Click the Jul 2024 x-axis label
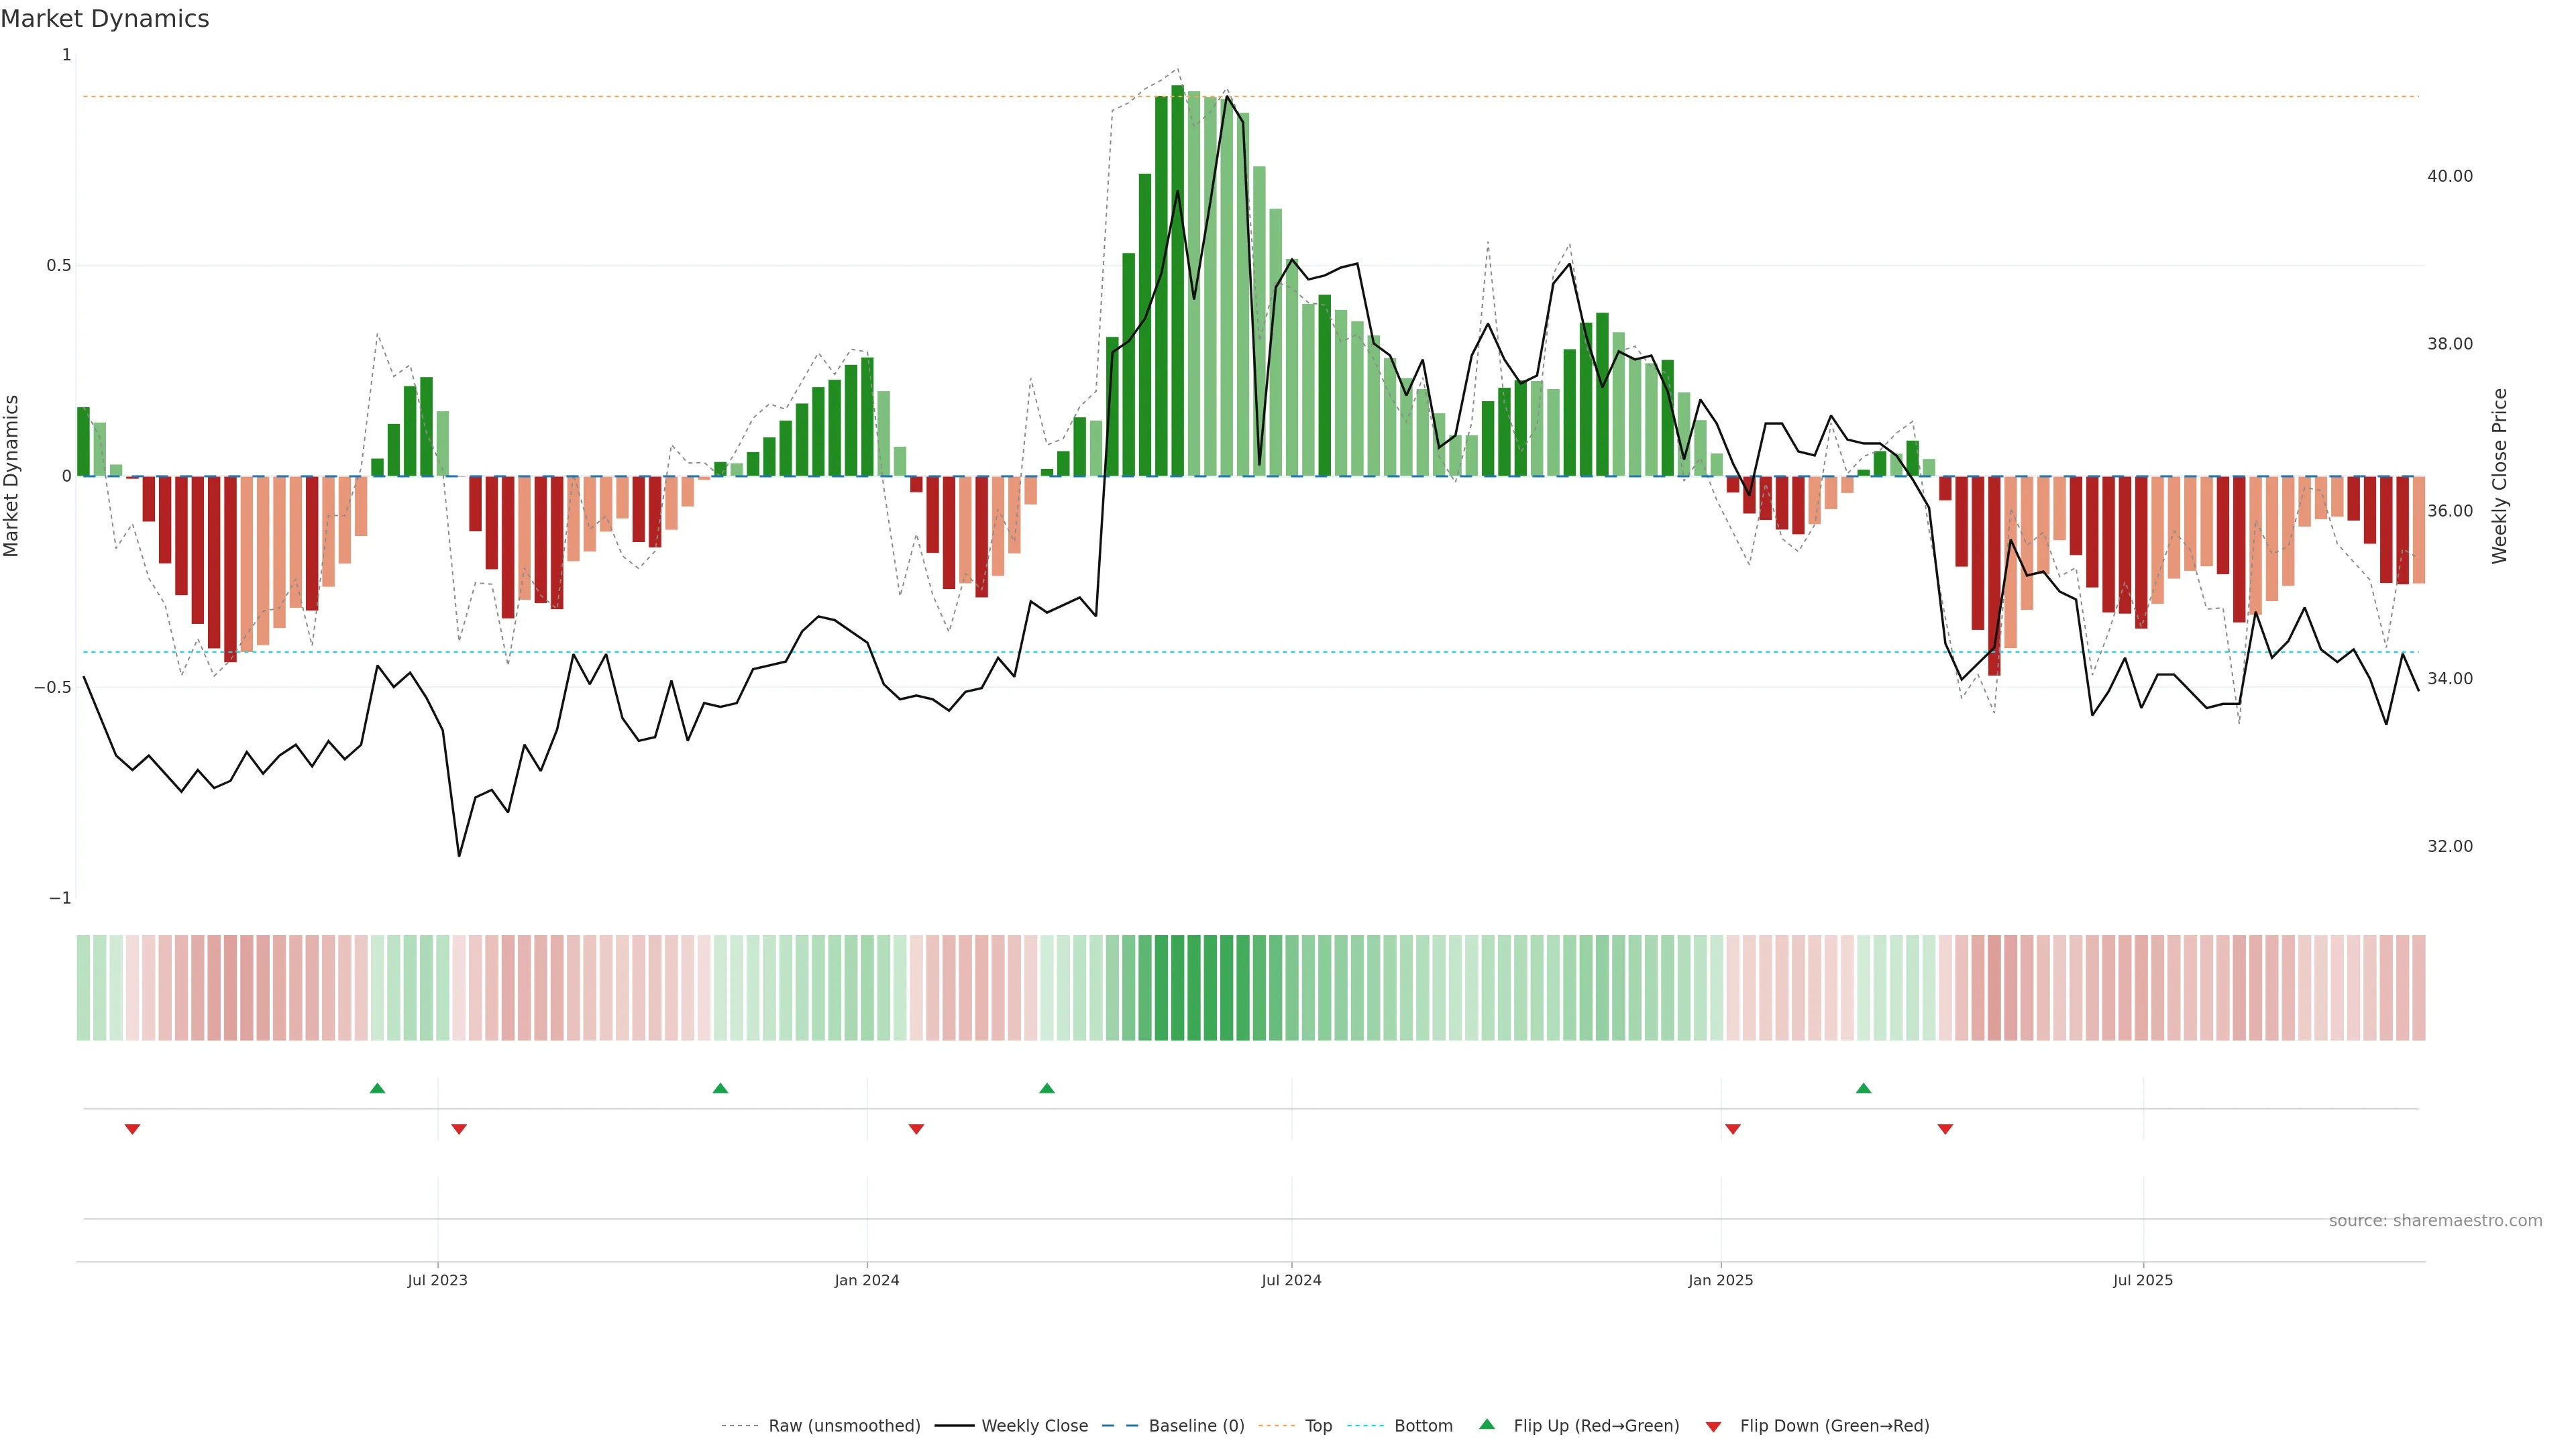Screen dimensions: 2576x1449 pos(1291,1280)
